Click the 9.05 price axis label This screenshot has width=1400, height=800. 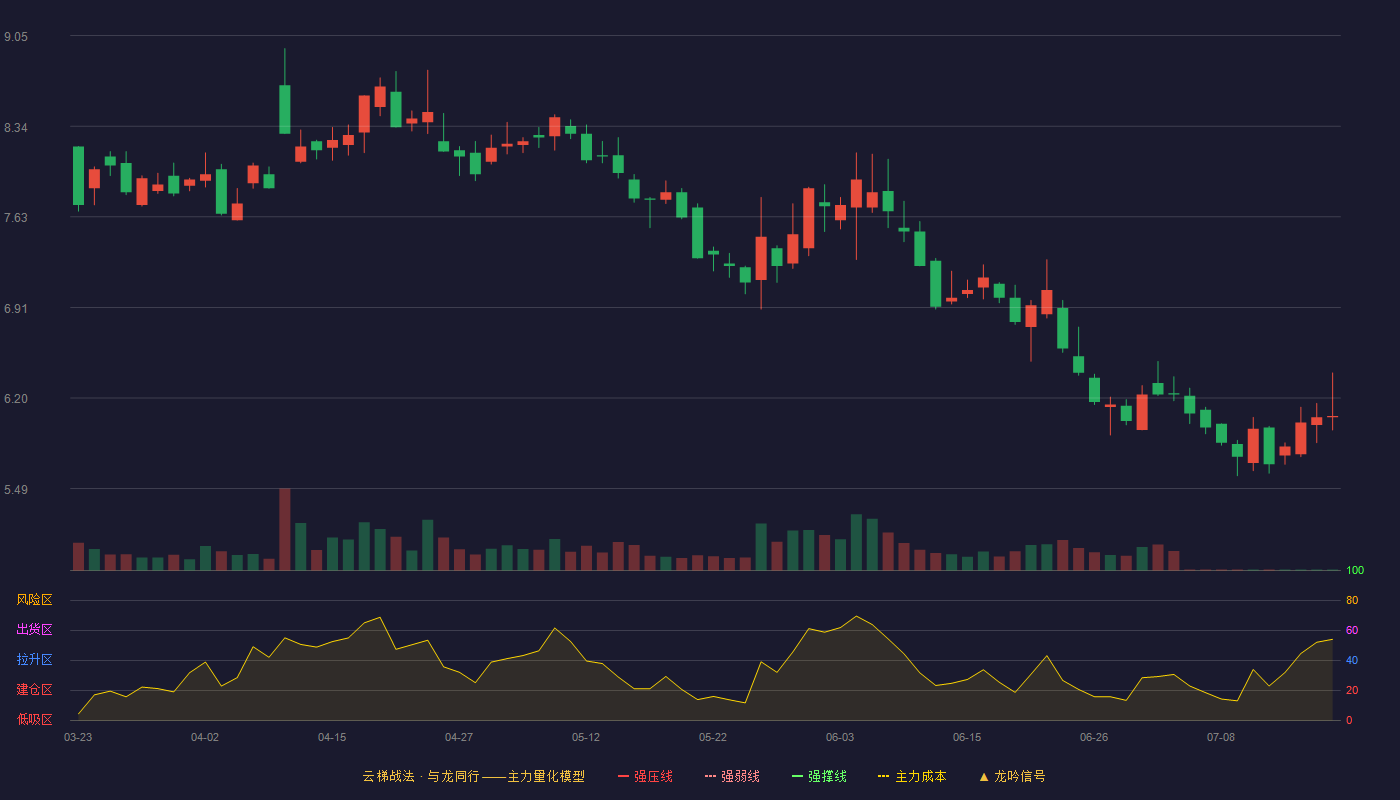coord(16,37)
